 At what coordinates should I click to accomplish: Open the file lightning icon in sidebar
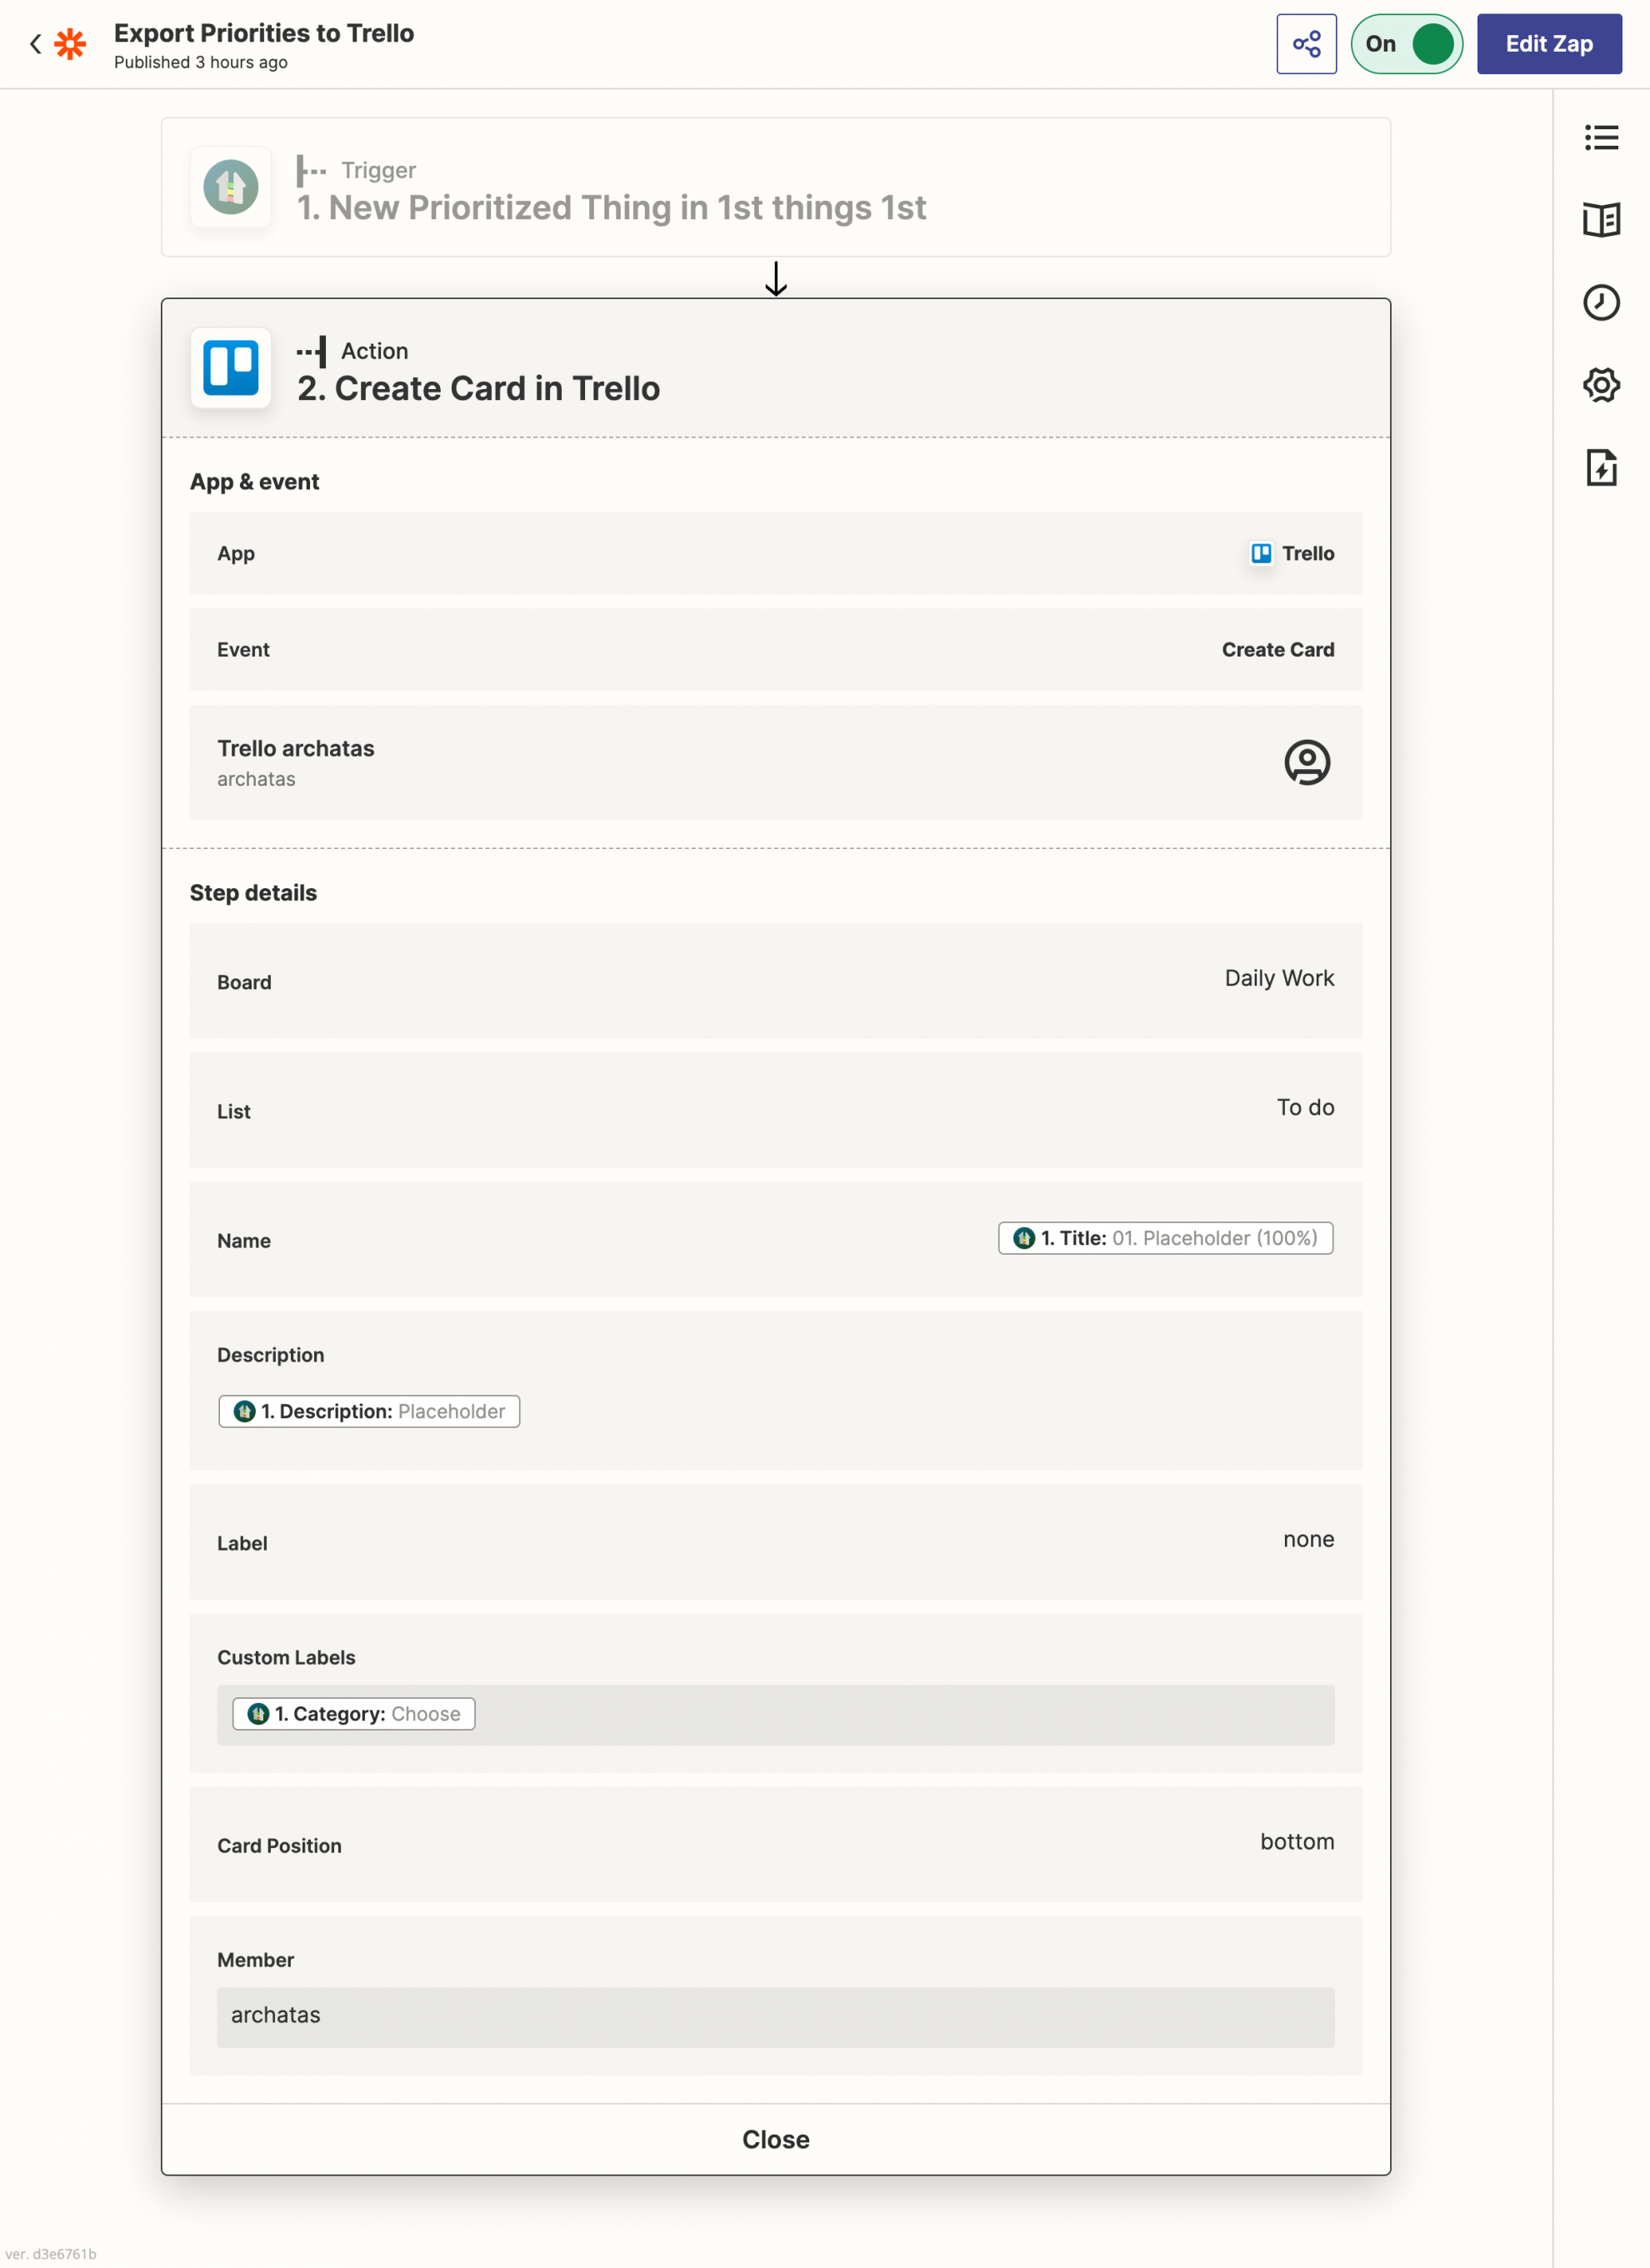coord(1601,467)
